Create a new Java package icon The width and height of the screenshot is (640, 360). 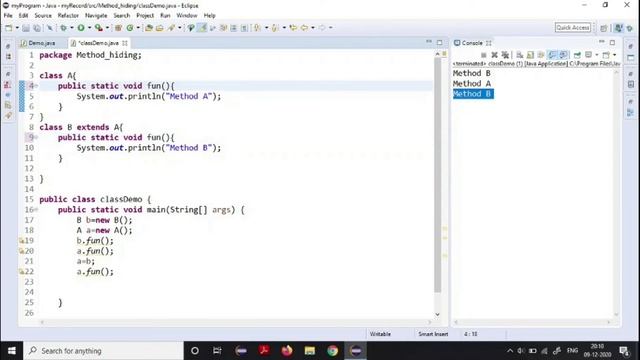tap(118, 28)
